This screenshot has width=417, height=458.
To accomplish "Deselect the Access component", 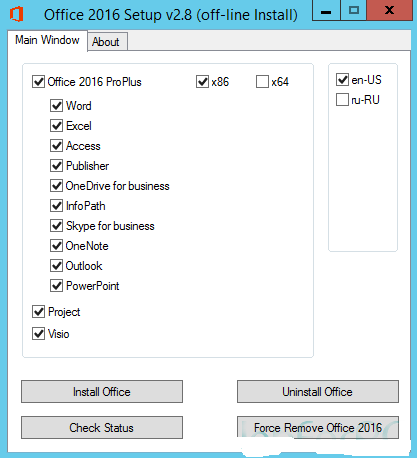I will [x=57, y=146].
